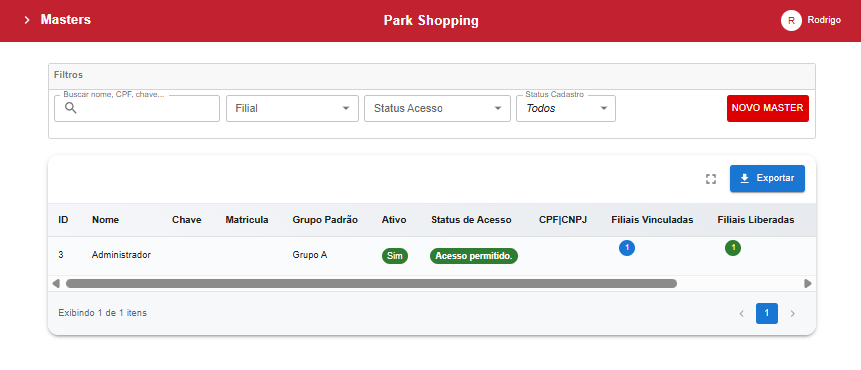Click the Filtros panel header

pos(432,76)
